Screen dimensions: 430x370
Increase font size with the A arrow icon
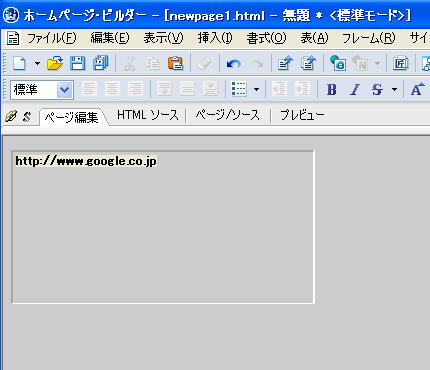pyautogui.click(x=417, y=89)
